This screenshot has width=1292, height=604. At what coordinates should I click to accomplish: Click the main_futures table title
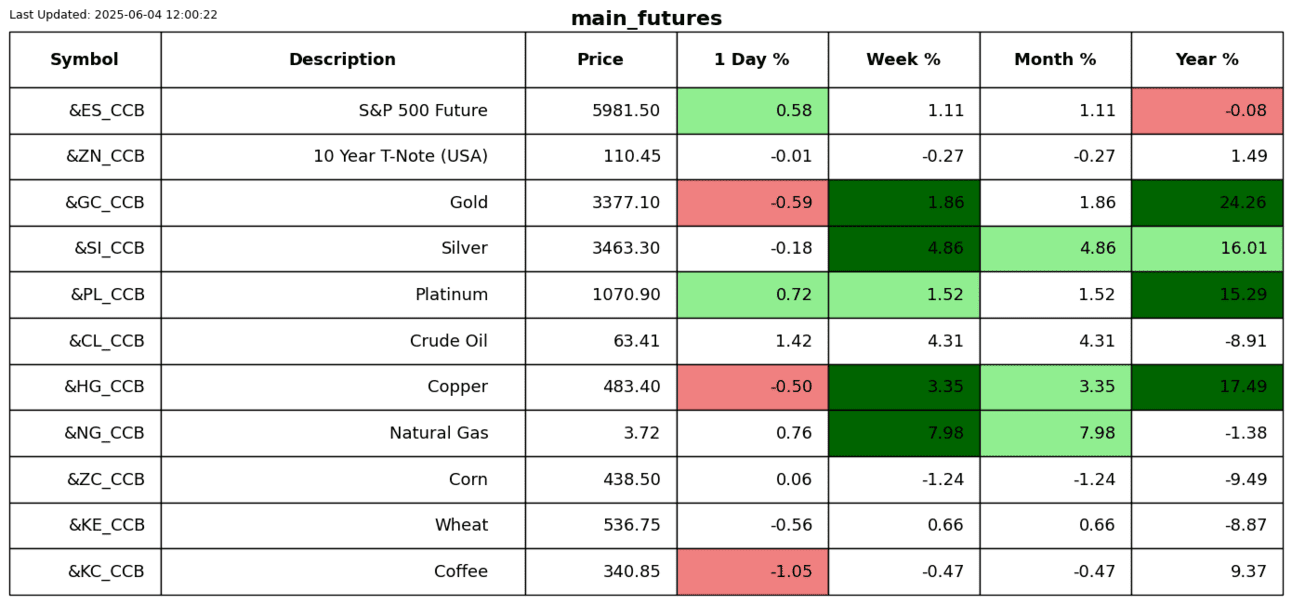646,19
